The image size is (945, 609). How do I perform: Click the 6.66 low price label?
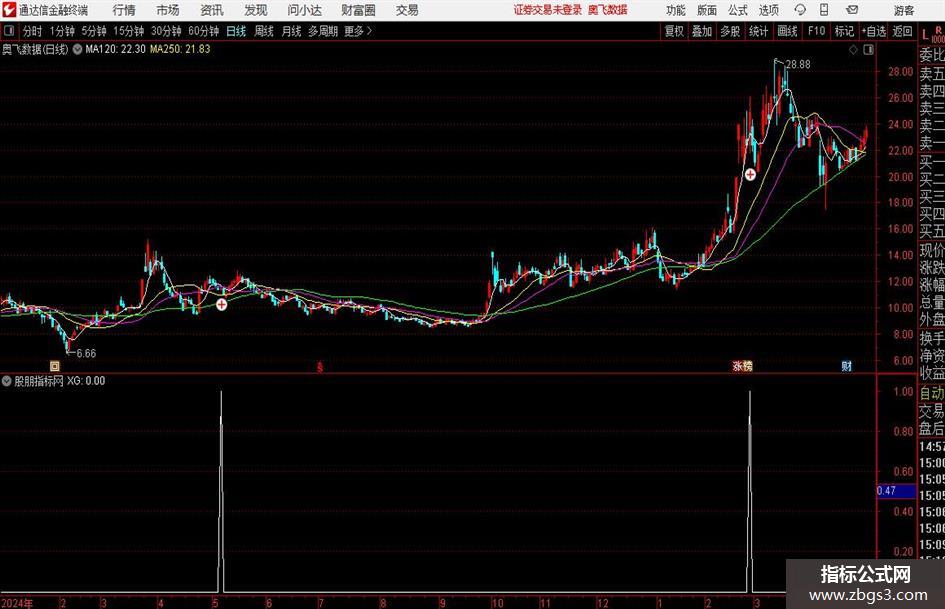[86, 353]
